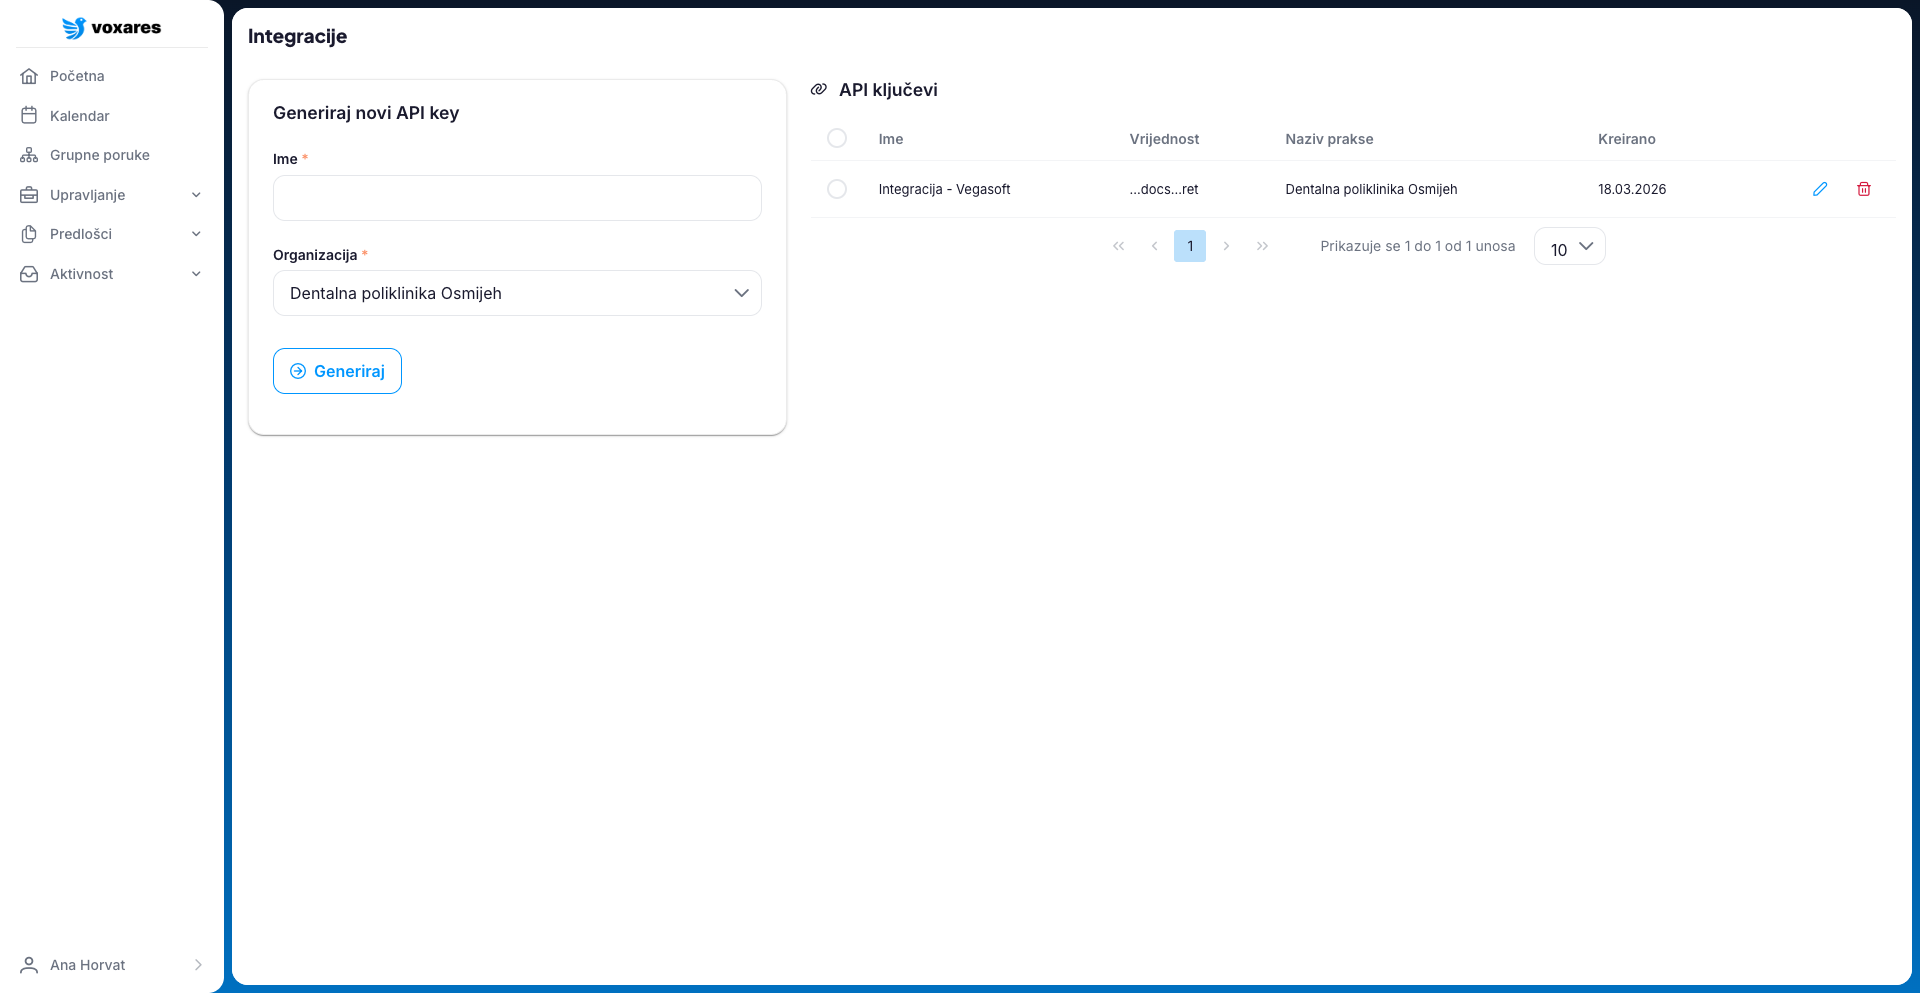Focus the Ime text input field
The image size is (1920, 993).
pos(517,198)
